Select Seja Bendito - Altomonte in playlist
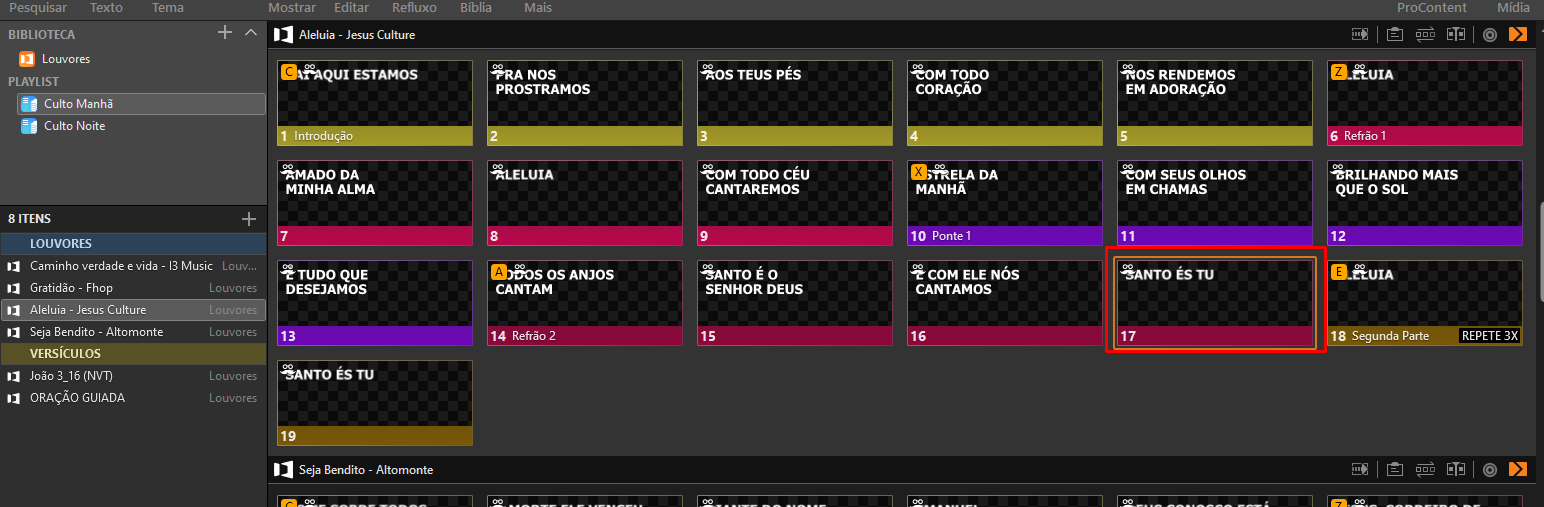 133,332
